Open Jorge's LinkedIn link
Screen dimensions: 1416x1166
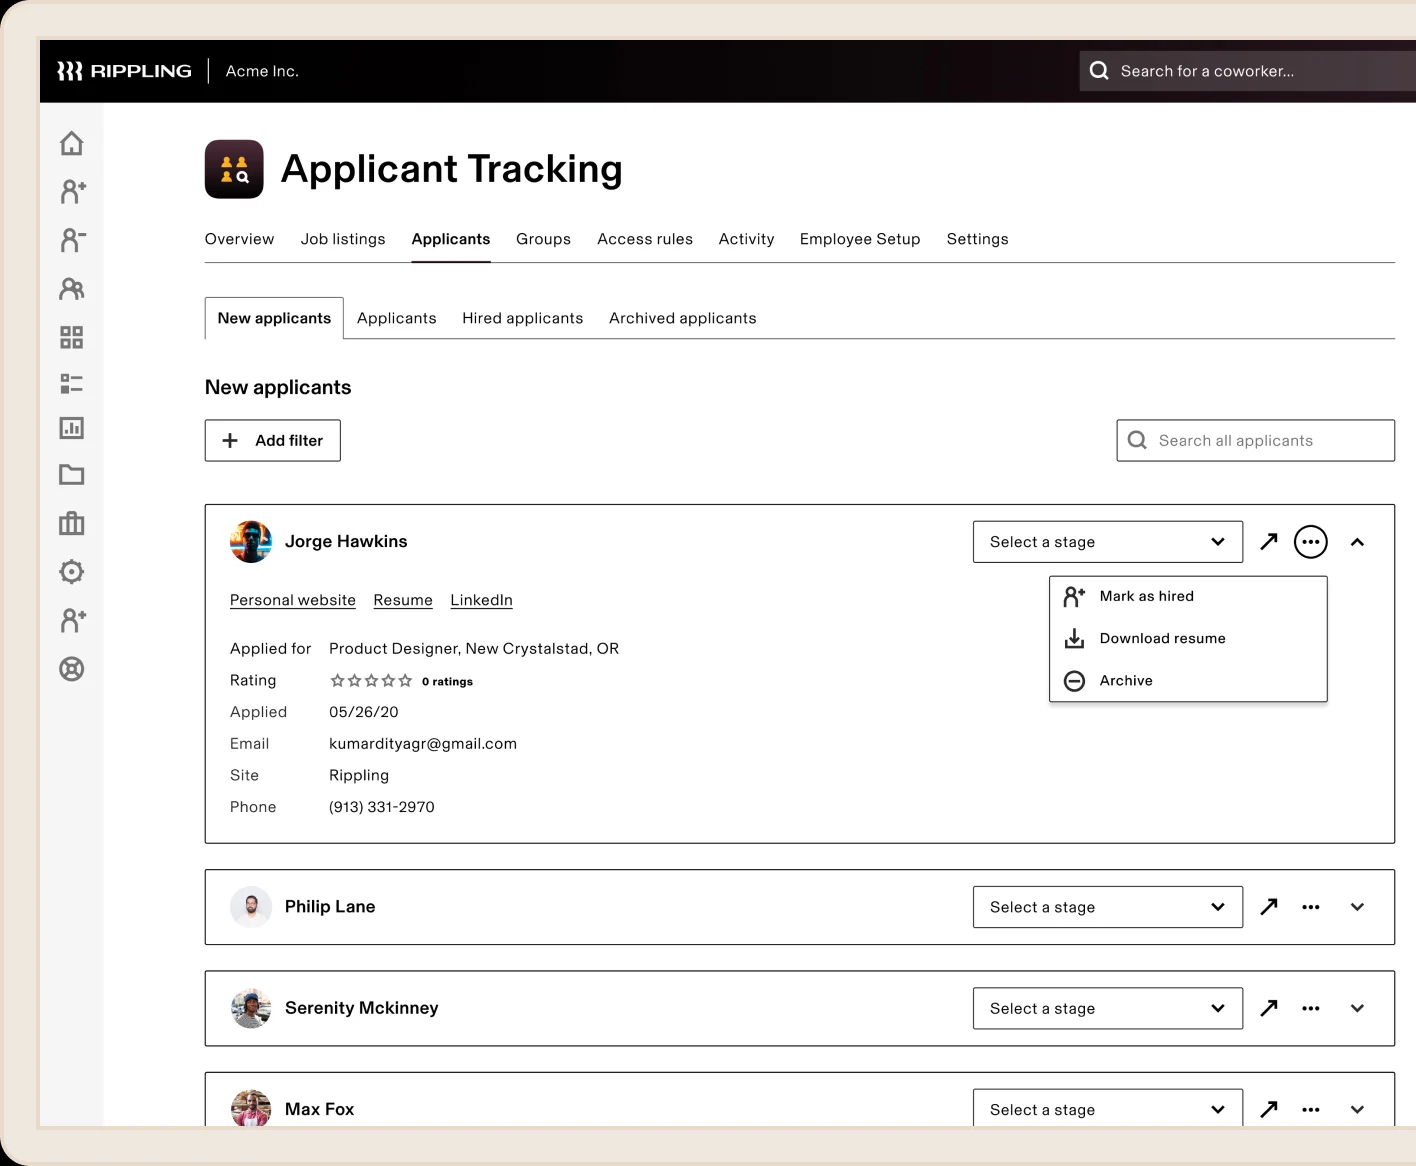tap(481, 600)
